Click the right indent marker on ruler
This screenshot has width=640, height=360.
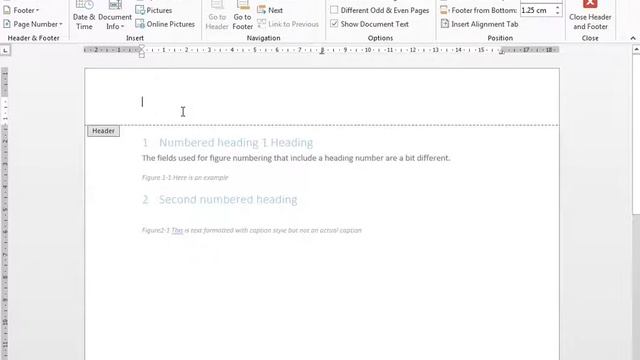tap(502, 52)
